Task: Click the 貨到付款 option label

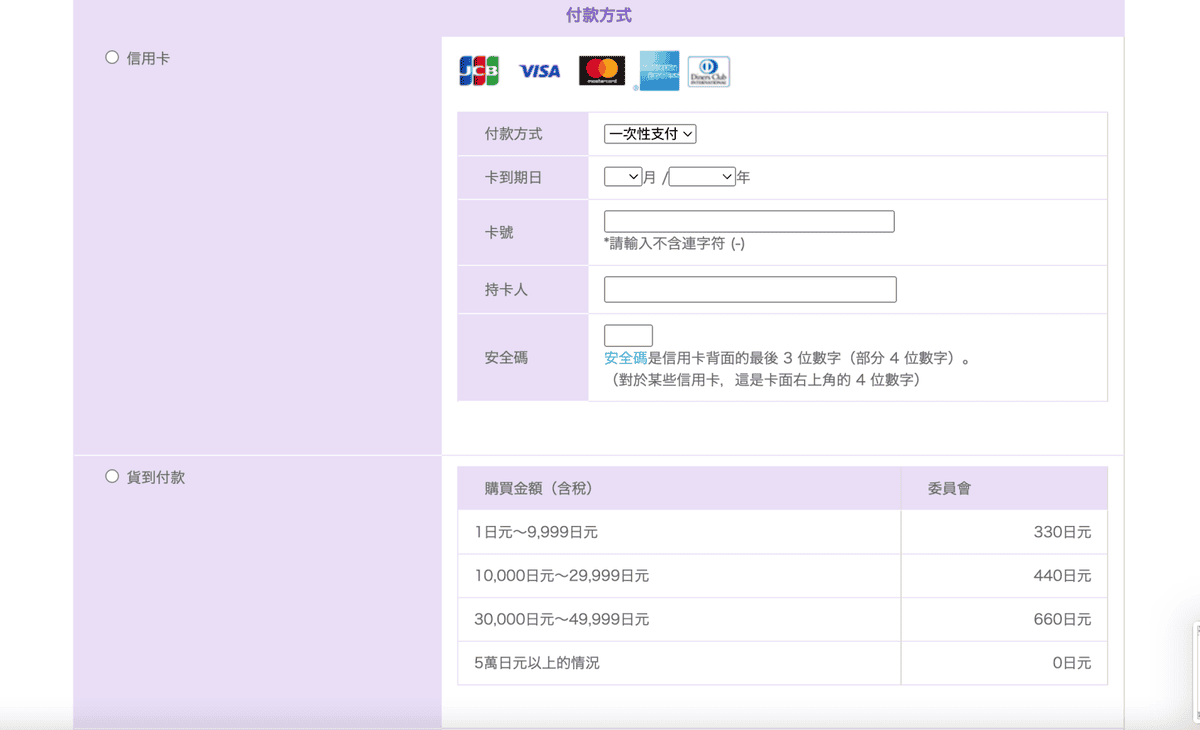Action: coord(156,477)
